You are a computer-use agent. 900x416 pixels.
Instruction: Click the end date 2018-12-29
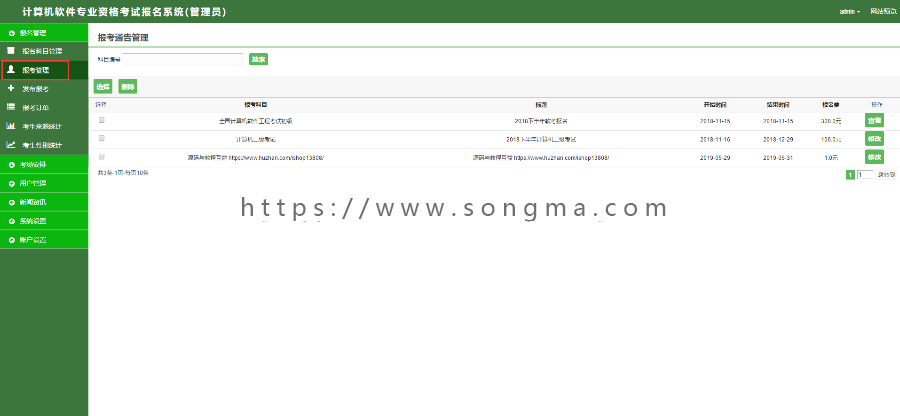(x=778, y=139)
